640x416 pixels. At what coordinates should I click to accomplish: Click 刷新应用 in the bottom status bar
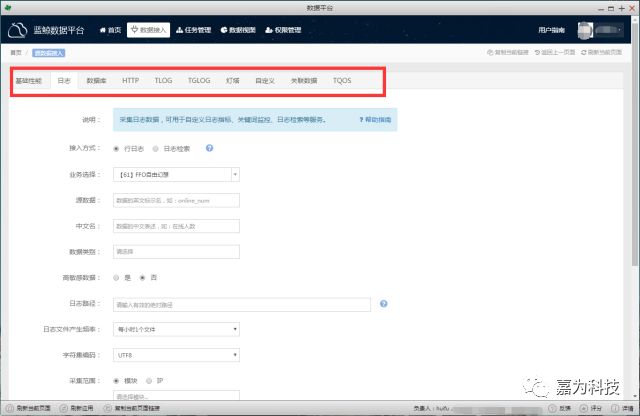tap(77, 408)
